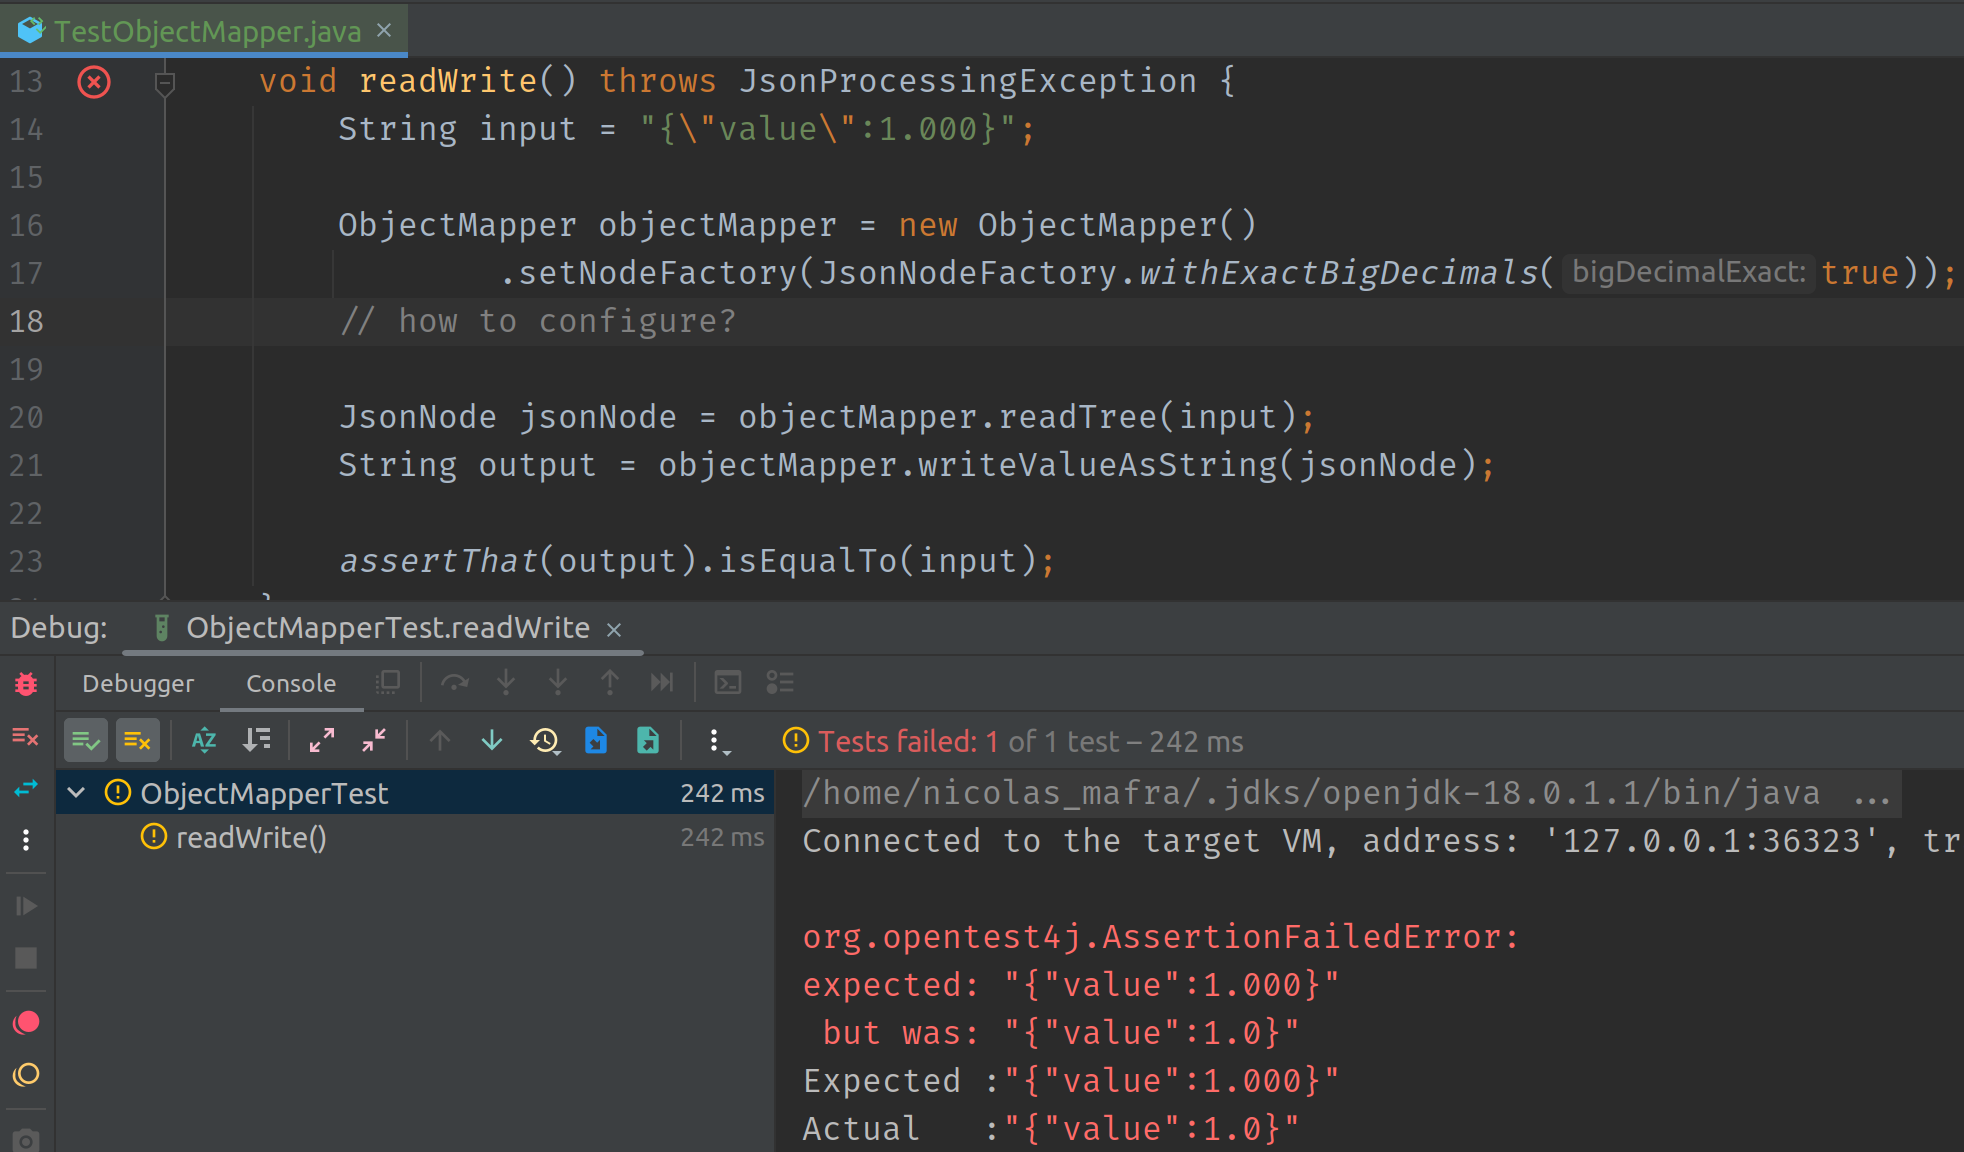Sort tests by duration
The width and height of the screenshot is (1964, 1152).
(x=257, y=740)
